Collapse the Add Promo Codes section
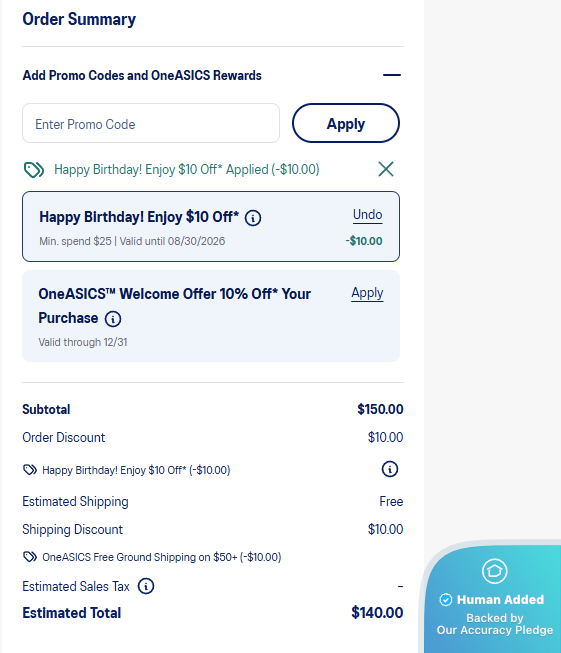The height and width of the screenshot is (653, 561). click(391, 75)
